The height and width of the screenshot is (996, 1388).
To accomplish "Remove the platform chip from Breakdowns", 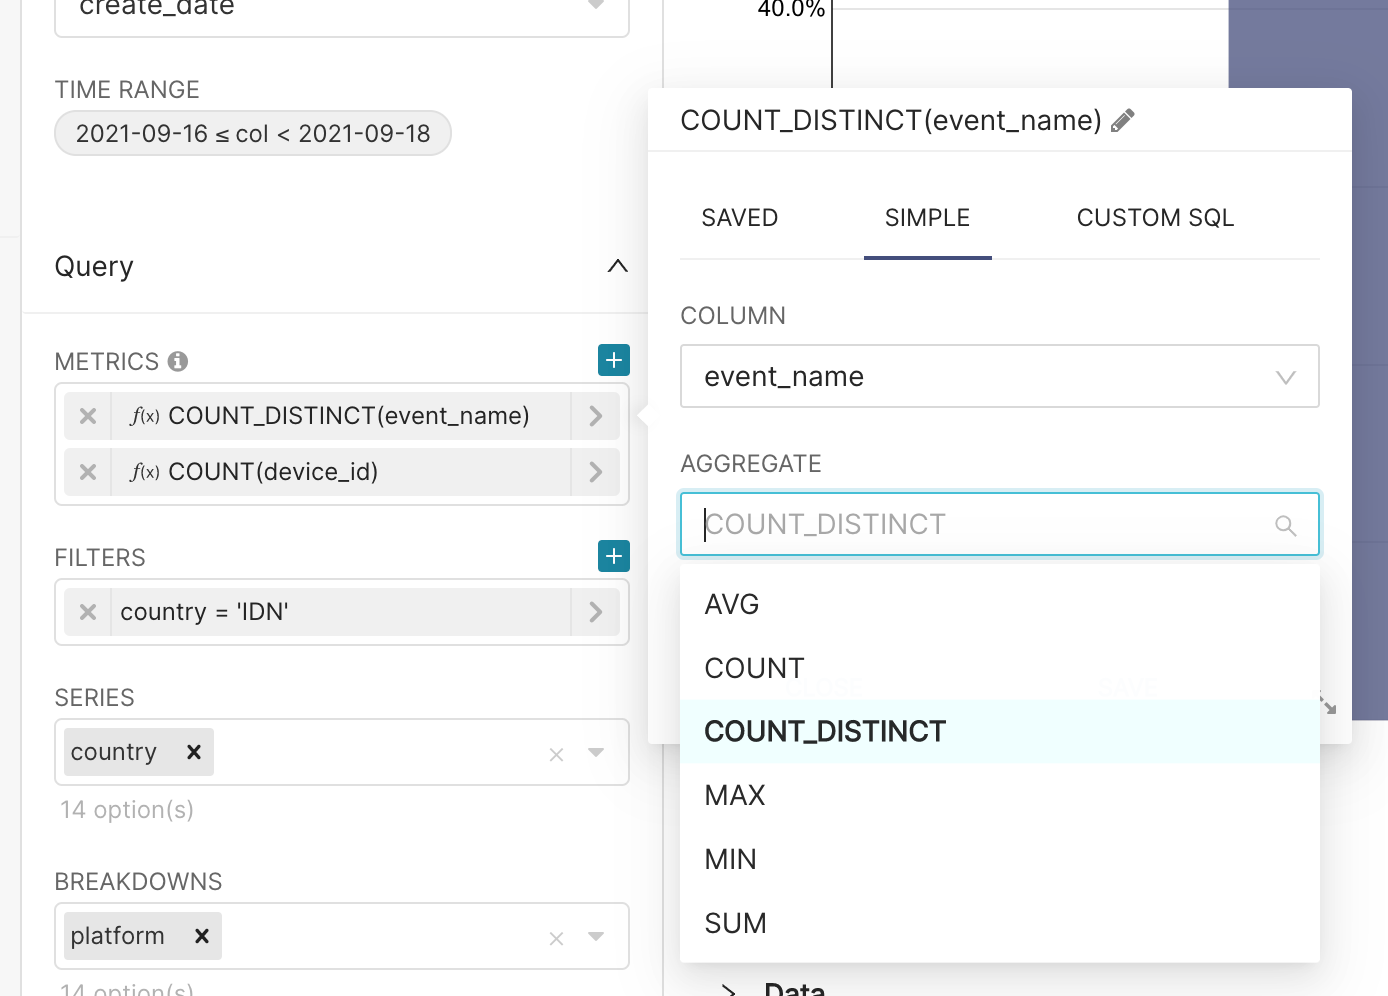I will 201,935.
